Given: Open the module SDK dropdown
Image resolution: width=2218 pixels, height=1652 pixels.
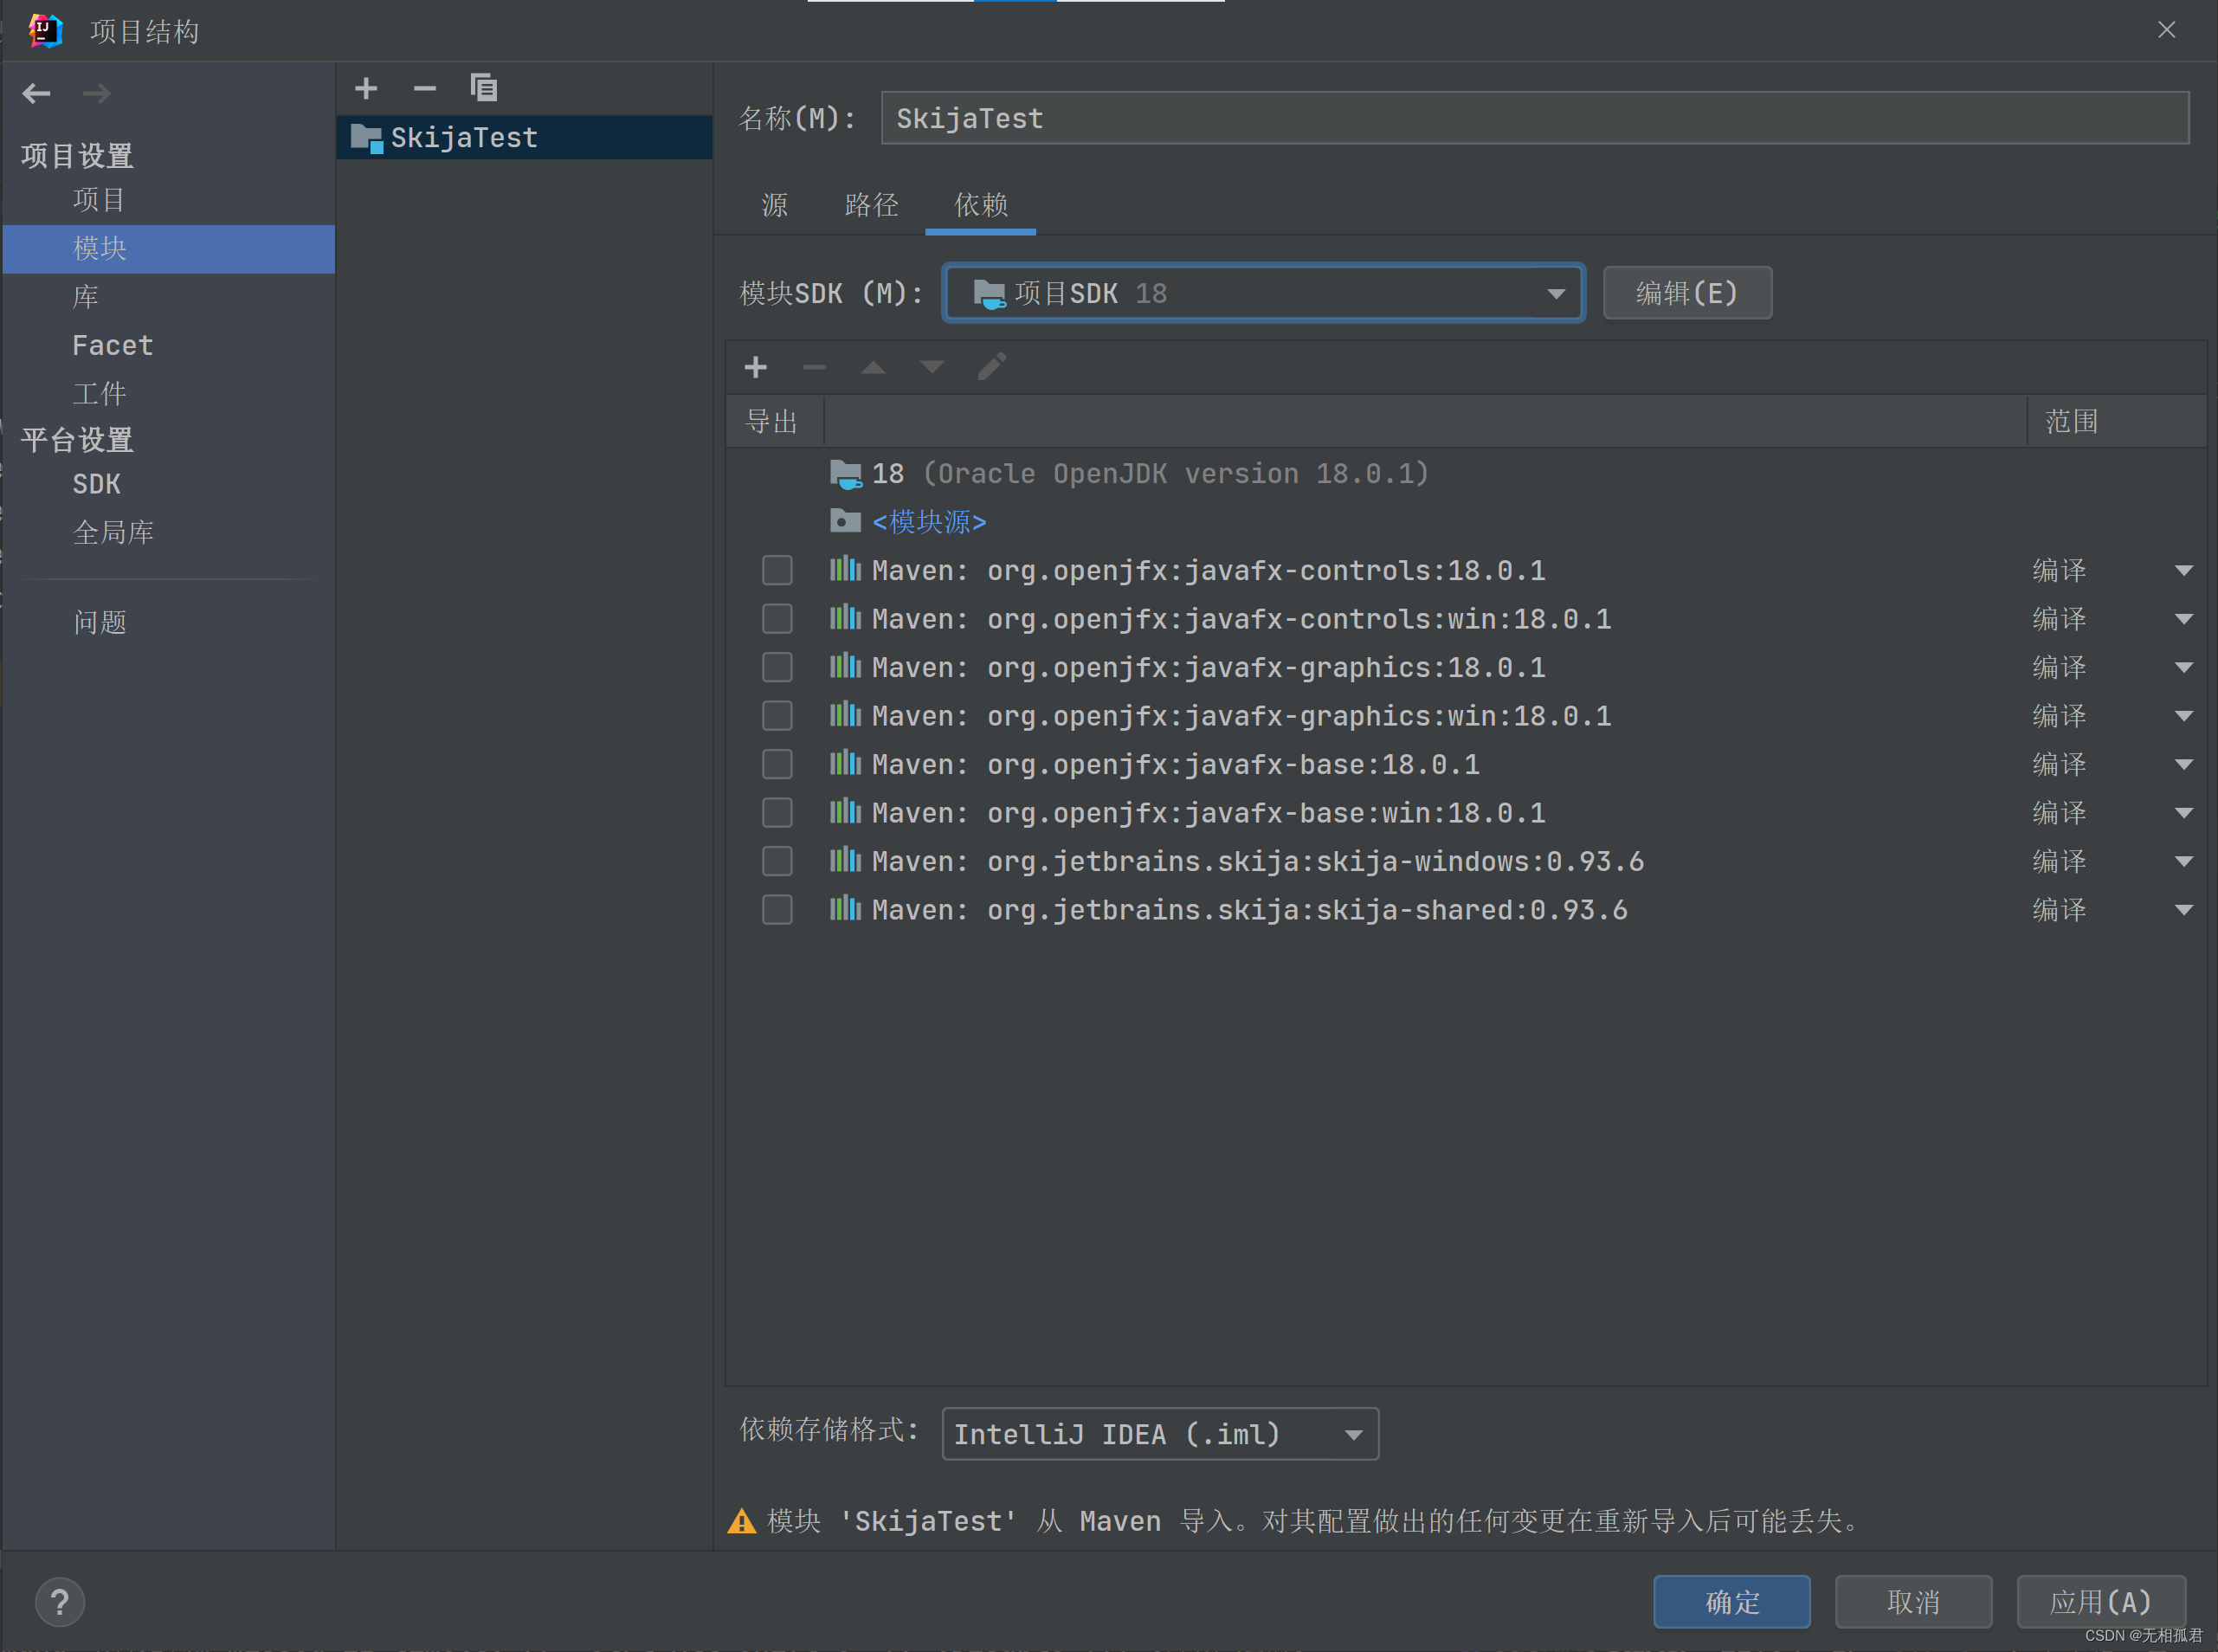Looking at the screenshot, I should pos(1263,293).
